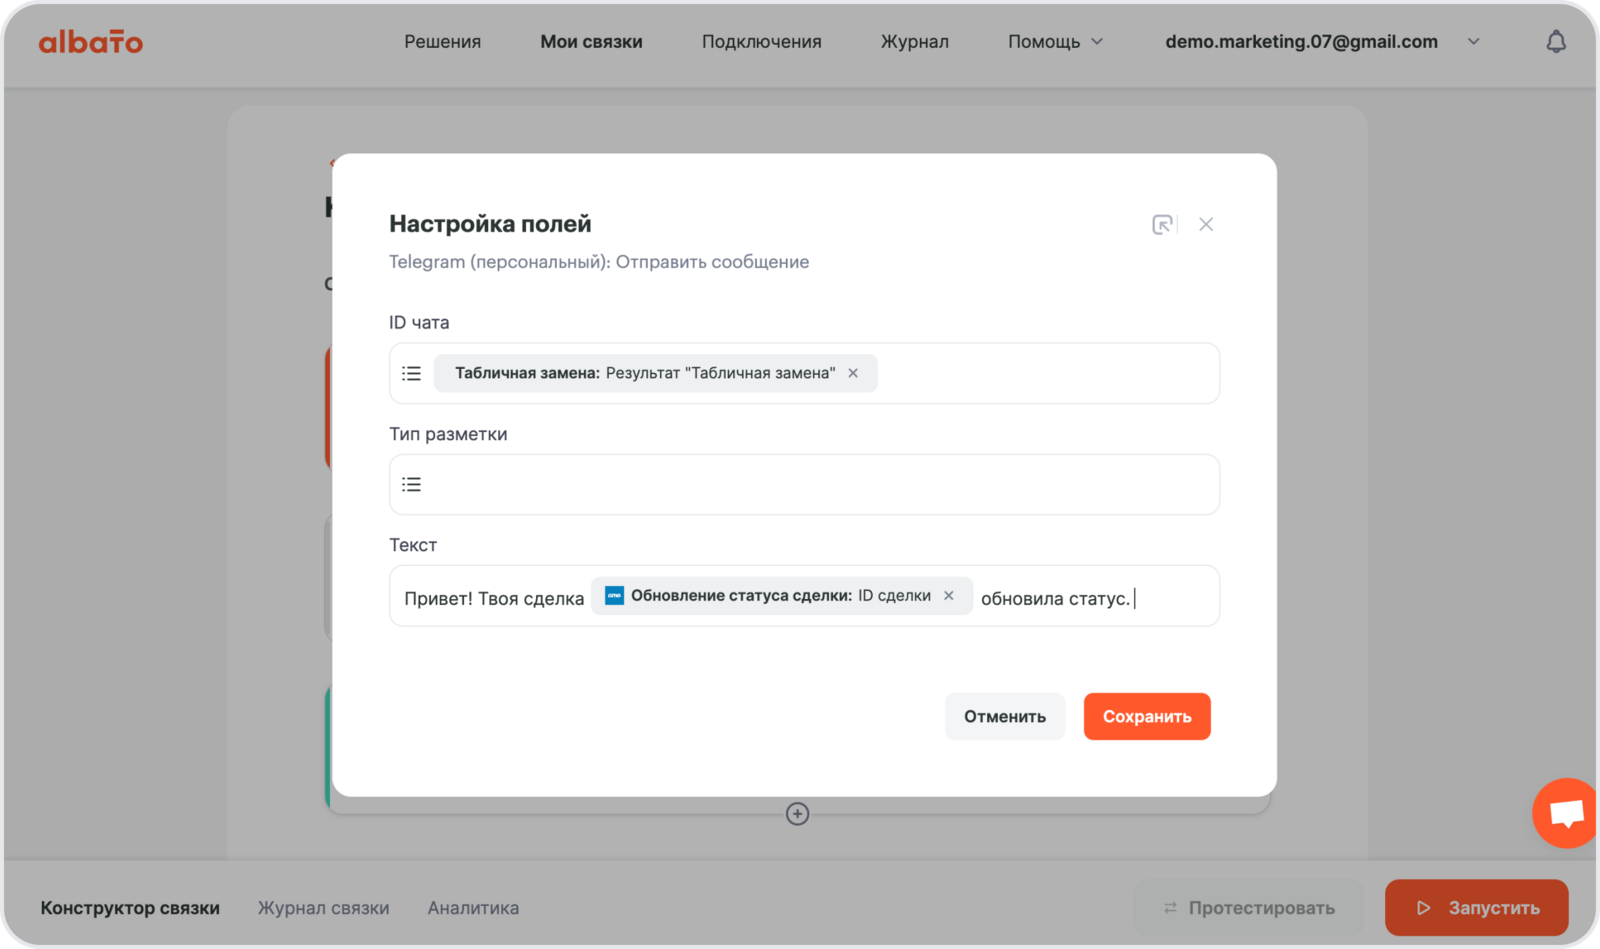The width and height of the screenshot is (1600, 949).
Task: Open the list picker in ID чата field
Action: [411, 373]
